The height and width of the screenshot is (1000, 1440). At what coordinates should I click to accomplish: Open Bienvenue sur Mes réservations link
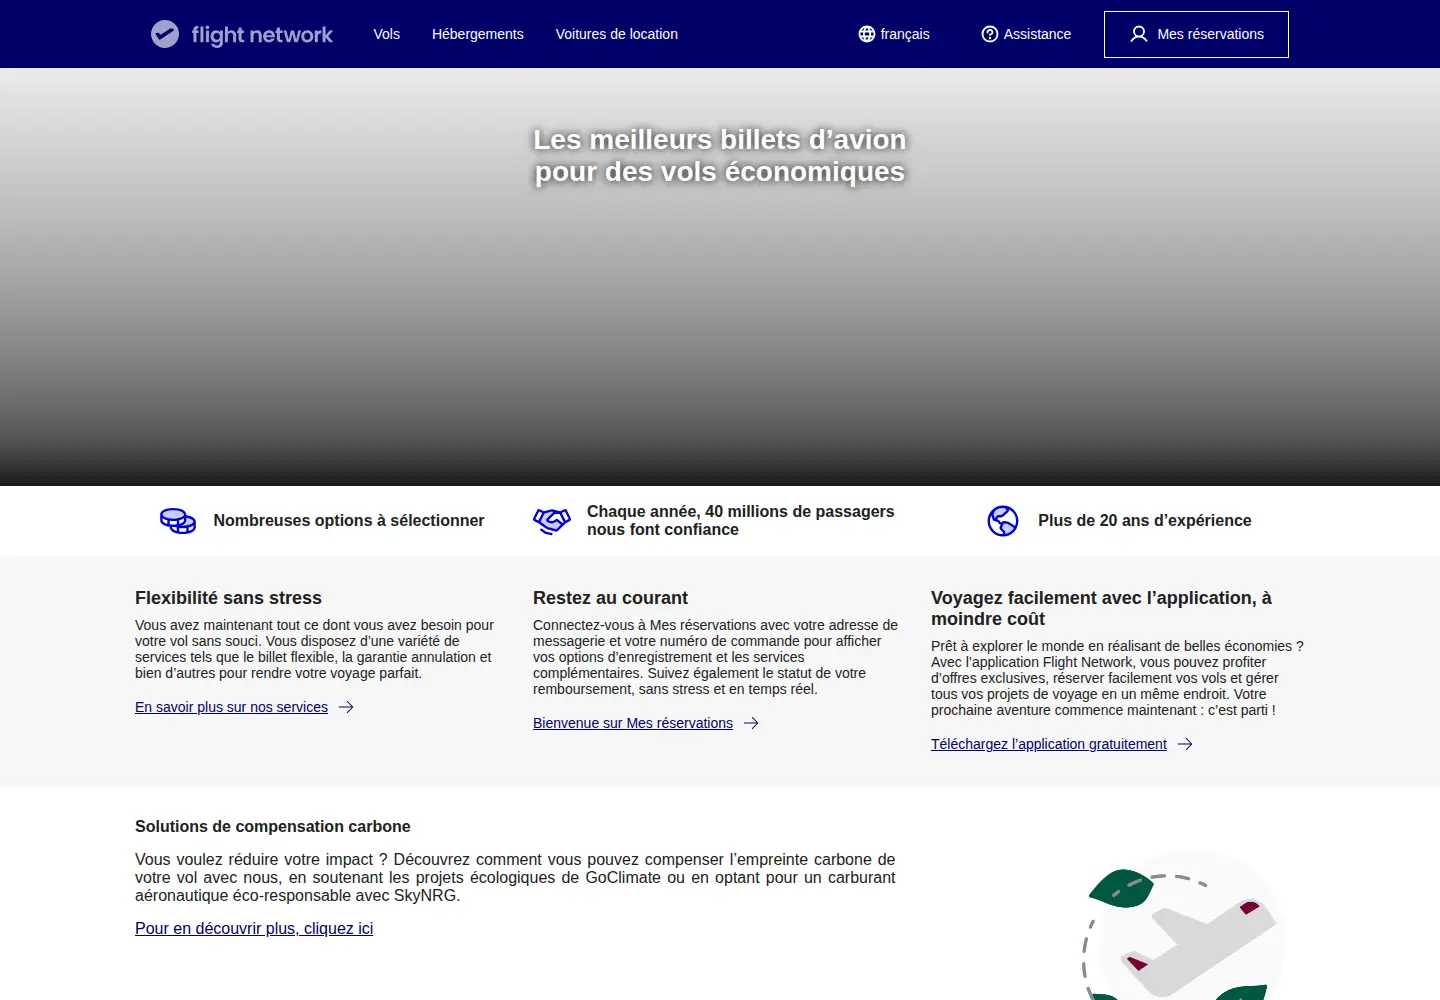633,723
